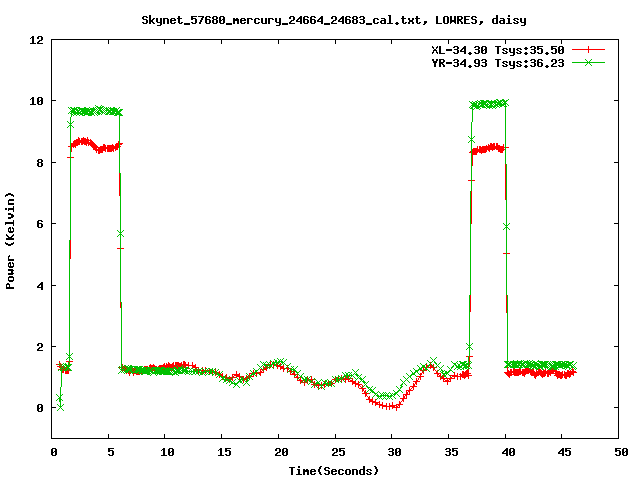Click the x-axis tick label 25
Screen dimensions: 640x480
(338, 452)
